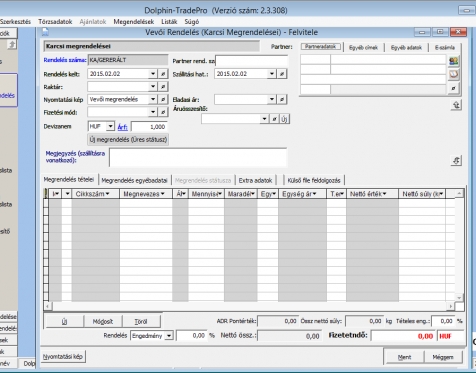Image resolution: width=476 pixels, height=373 pixels.
Task: Click the Ment button
Action: (404, 357)
